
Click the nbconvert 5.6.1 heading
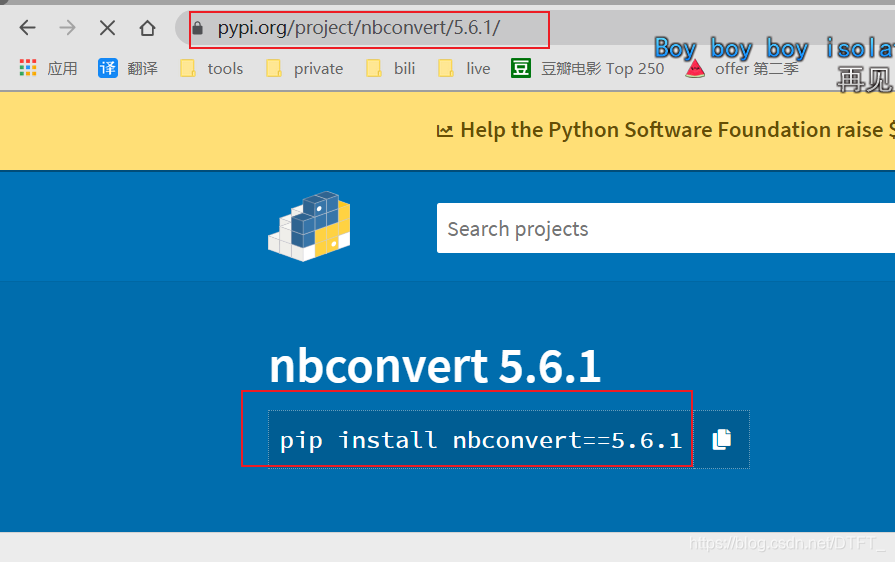tap(435, 366)
